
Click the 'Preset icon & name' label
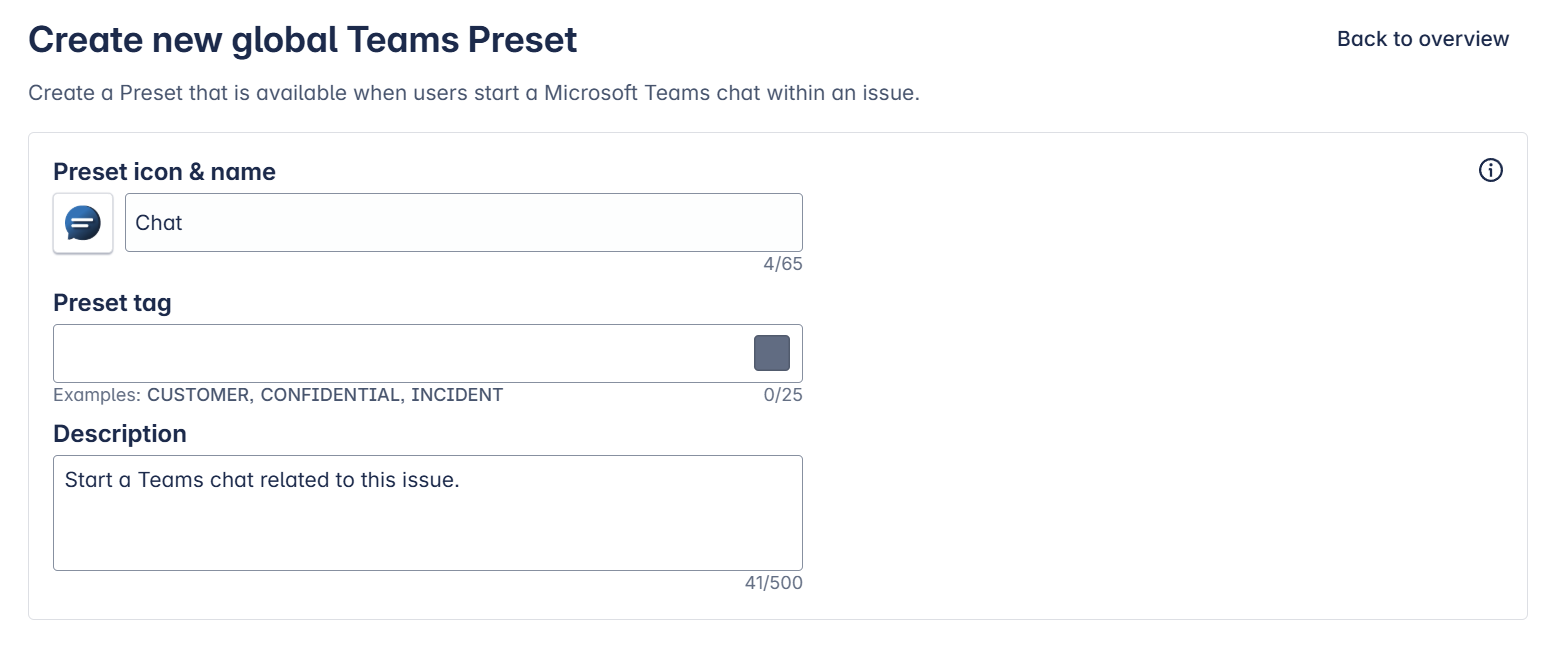tap(164, 172)
